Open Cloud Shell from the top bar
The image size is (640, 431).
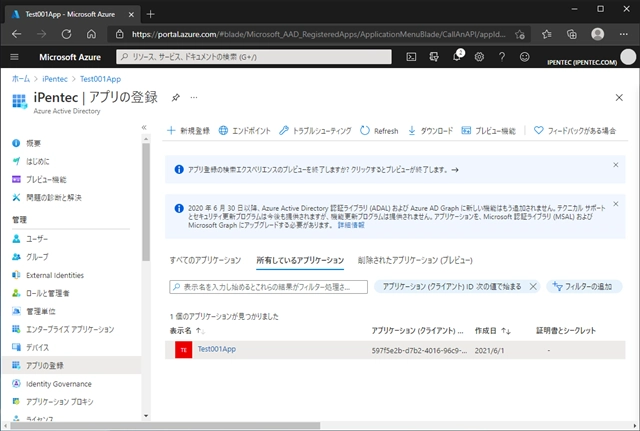click(411, 57)
